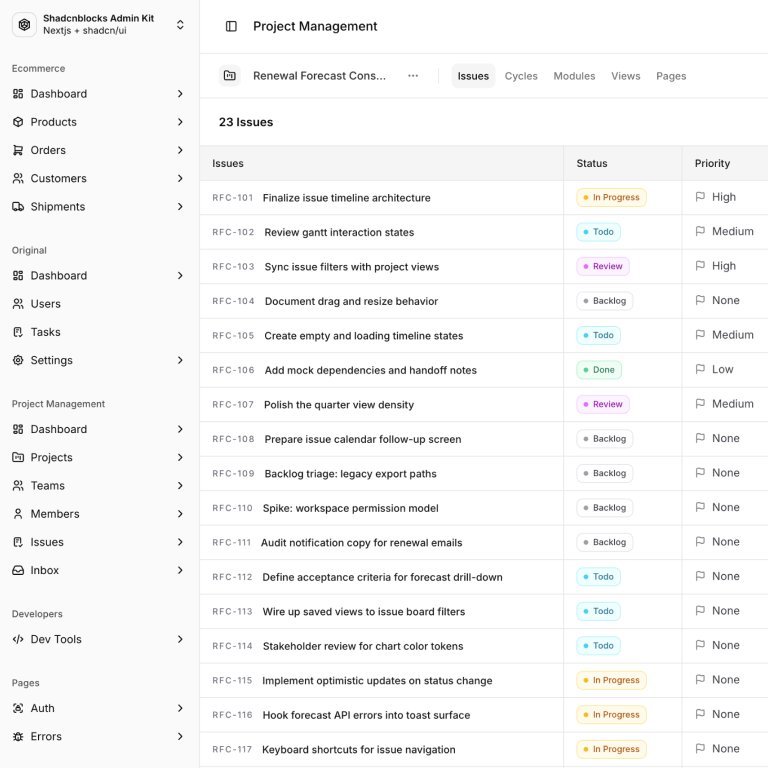The height and width of the screenshot is (768, 768).
Task: Click the Project Management Dashboard grid icon
Action: [18, 429]
